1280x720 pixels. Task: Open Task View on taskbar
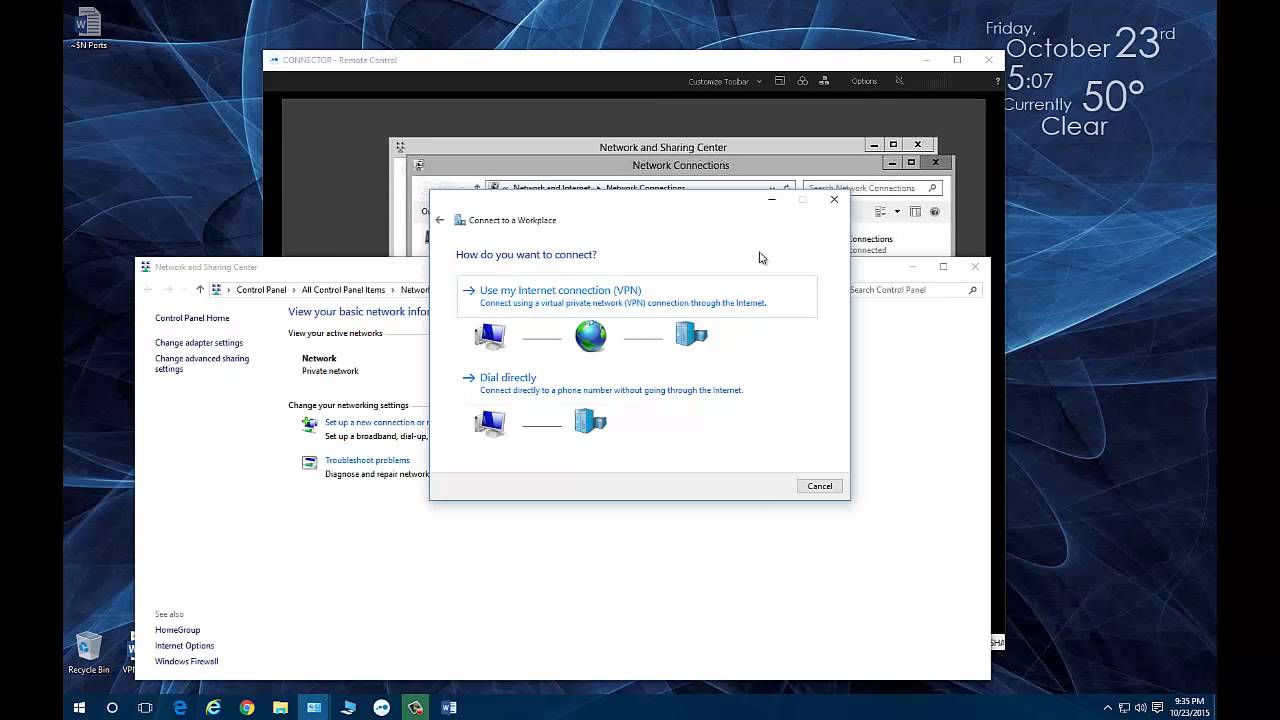click(x=145, y=707)
